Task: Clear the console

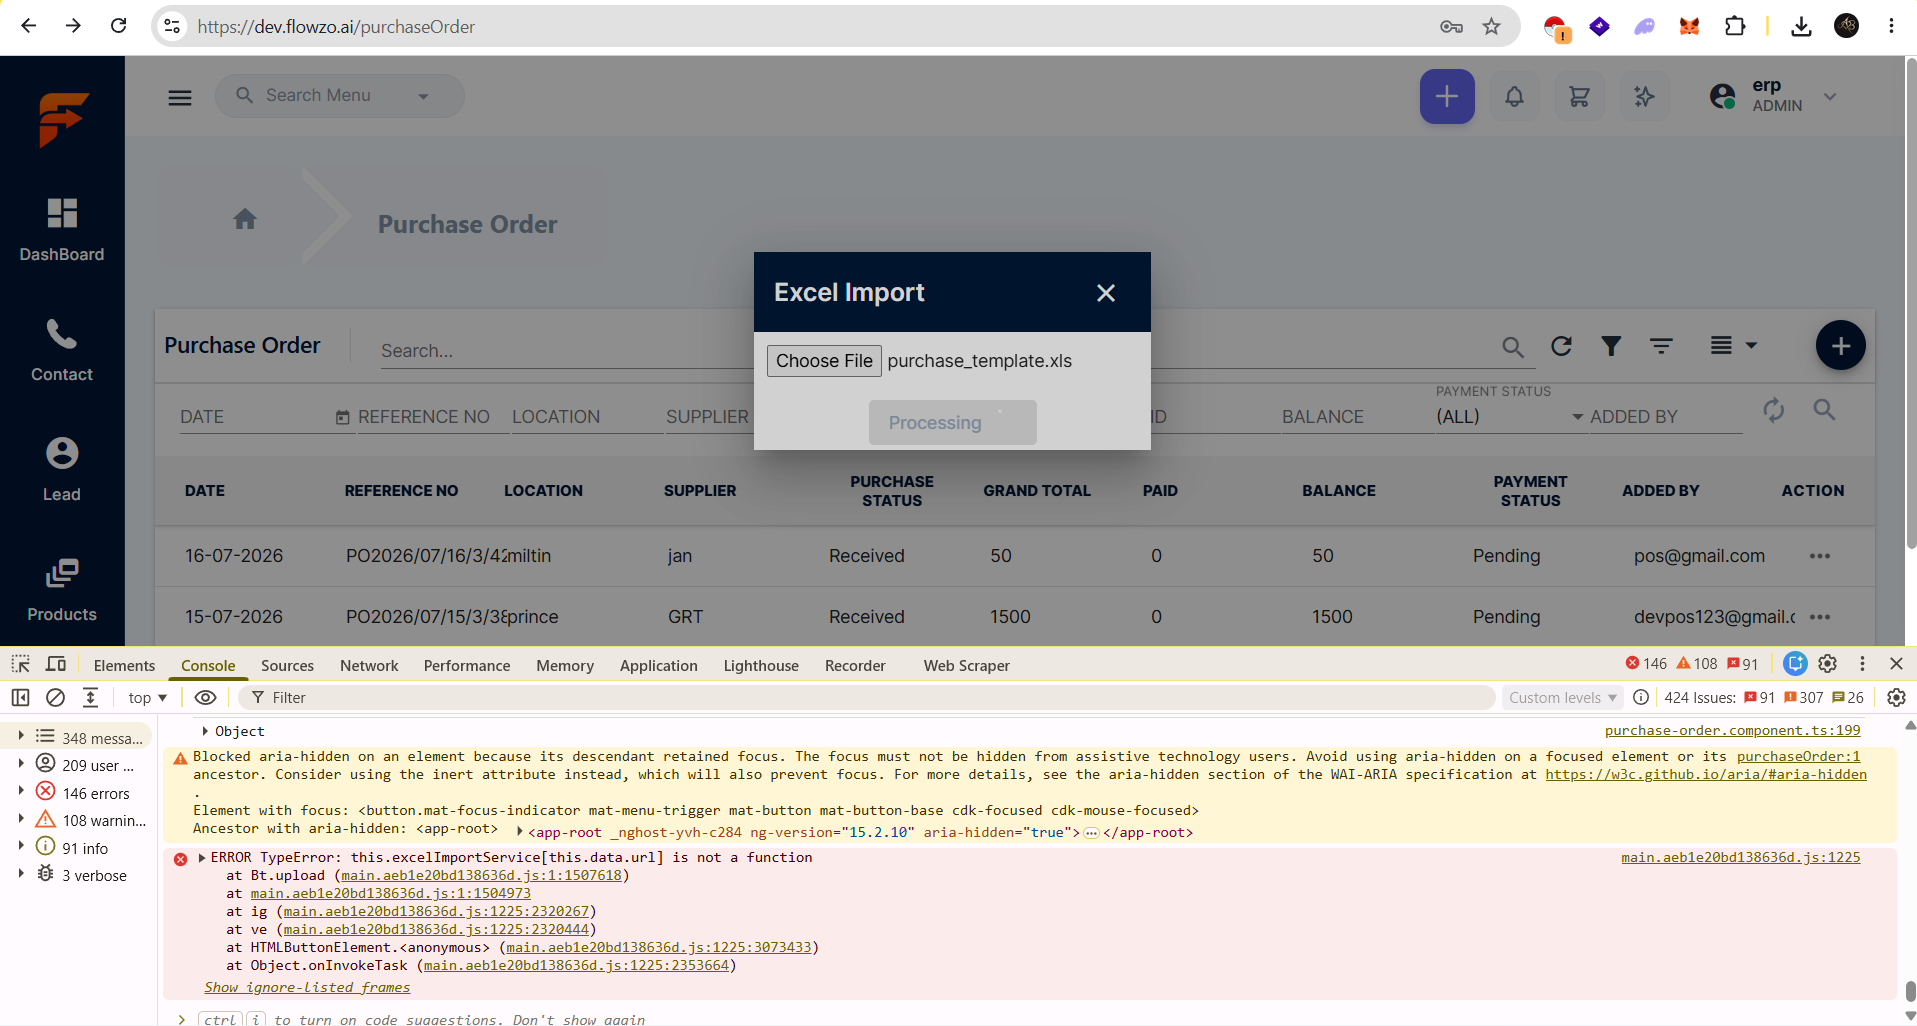Action: 56,698
